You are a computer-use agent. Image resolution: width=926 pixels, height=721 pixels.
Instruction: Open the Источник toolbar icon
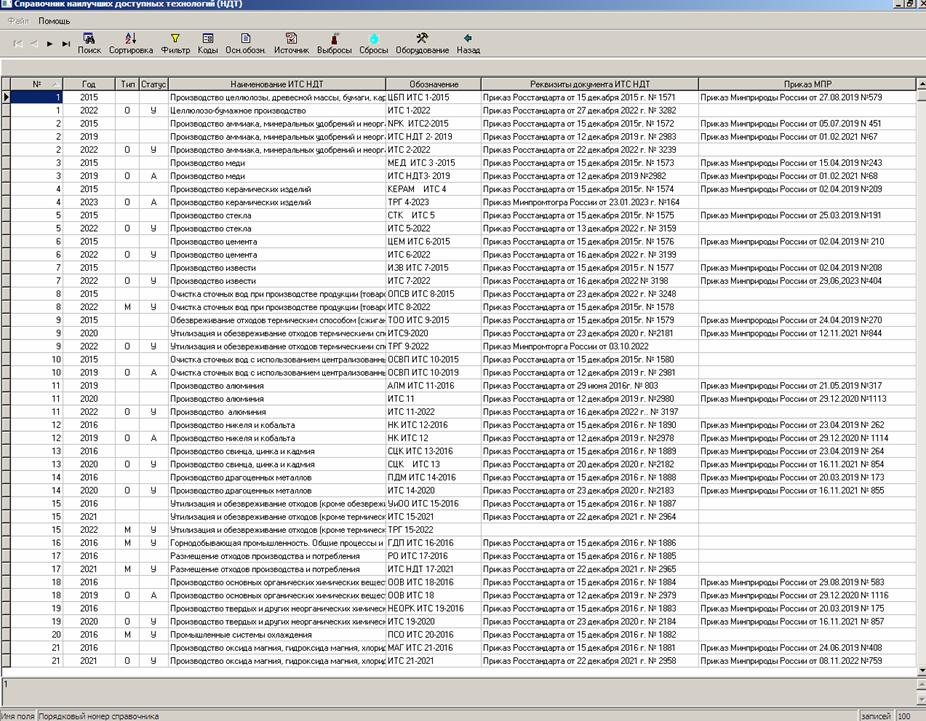click(291, 42)
